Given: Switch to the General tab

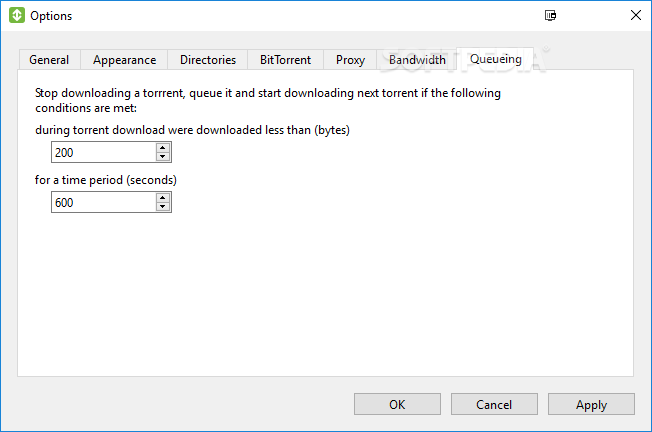Looking at the screenshot, I should pos(49,60).
